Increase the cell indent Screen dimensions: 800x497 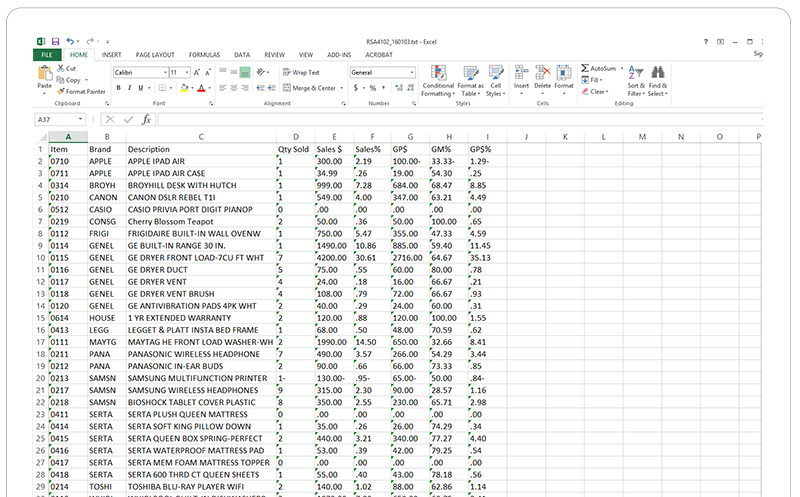pyautogui.click(x=271, y=88)
